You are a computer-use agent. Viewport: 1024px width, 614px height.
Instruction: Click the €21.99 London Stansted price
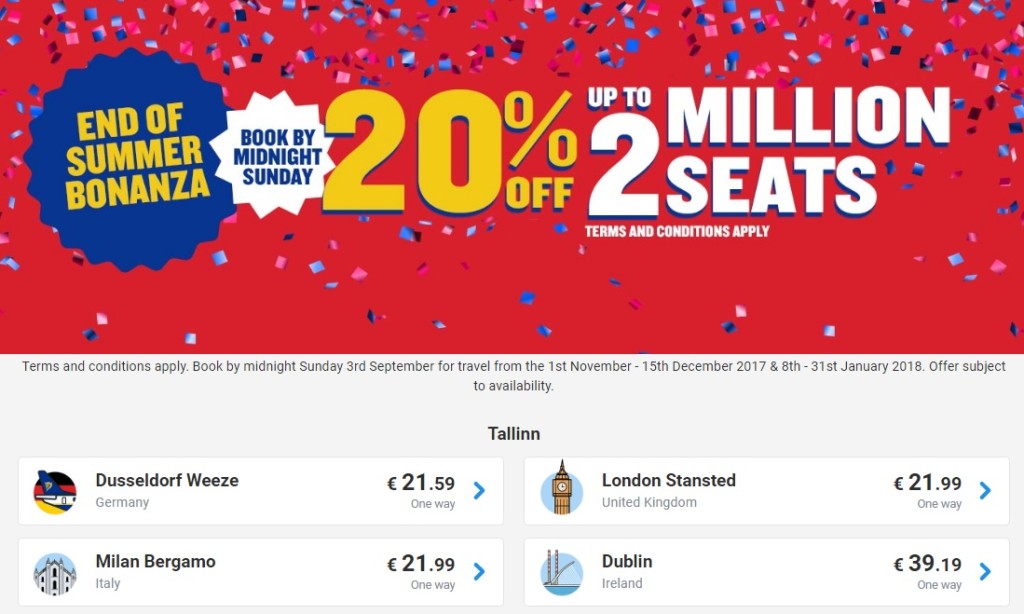tap(927, 484)
